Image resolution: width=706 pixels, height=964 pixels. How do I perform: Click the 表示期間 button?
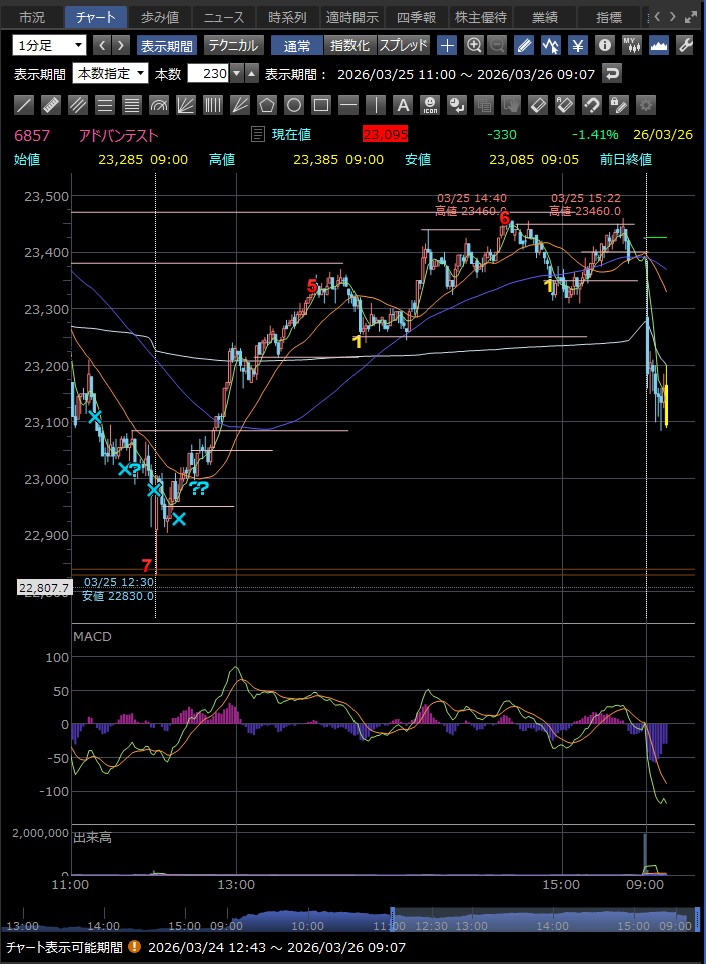point(167,45)
